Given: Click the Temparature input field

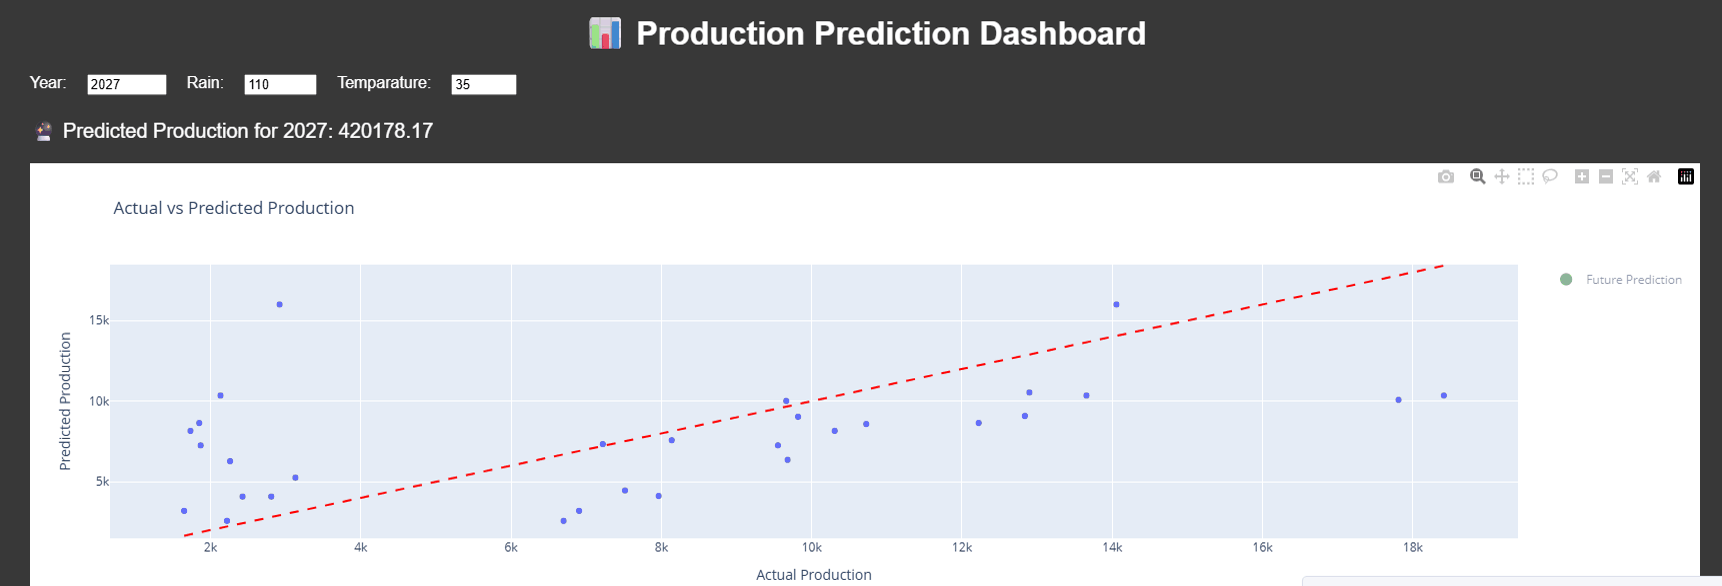Looking at the screenshot, I should [483, 85].
